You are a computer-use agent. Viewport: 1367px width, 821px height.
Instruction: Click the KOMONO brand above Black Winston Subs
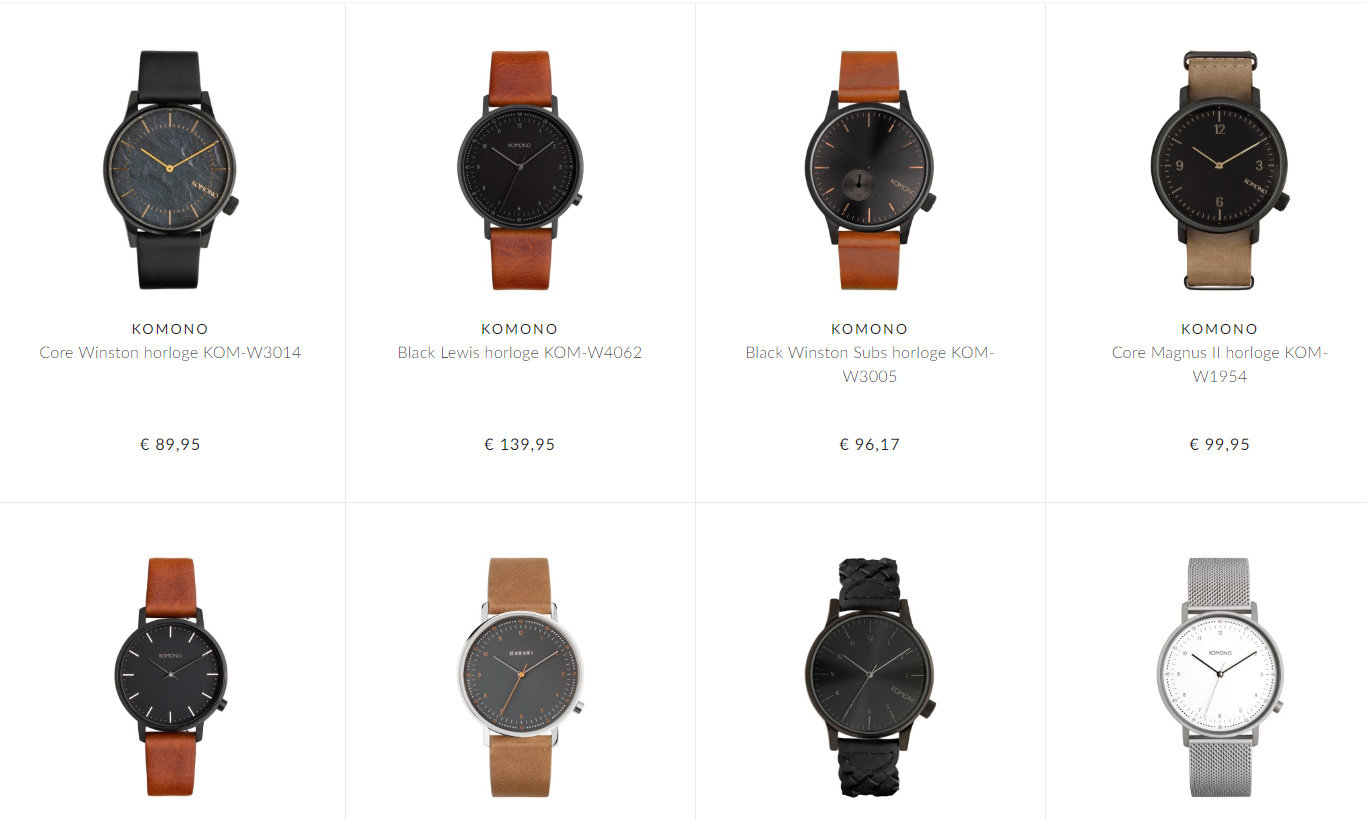(x=870, y=329)
